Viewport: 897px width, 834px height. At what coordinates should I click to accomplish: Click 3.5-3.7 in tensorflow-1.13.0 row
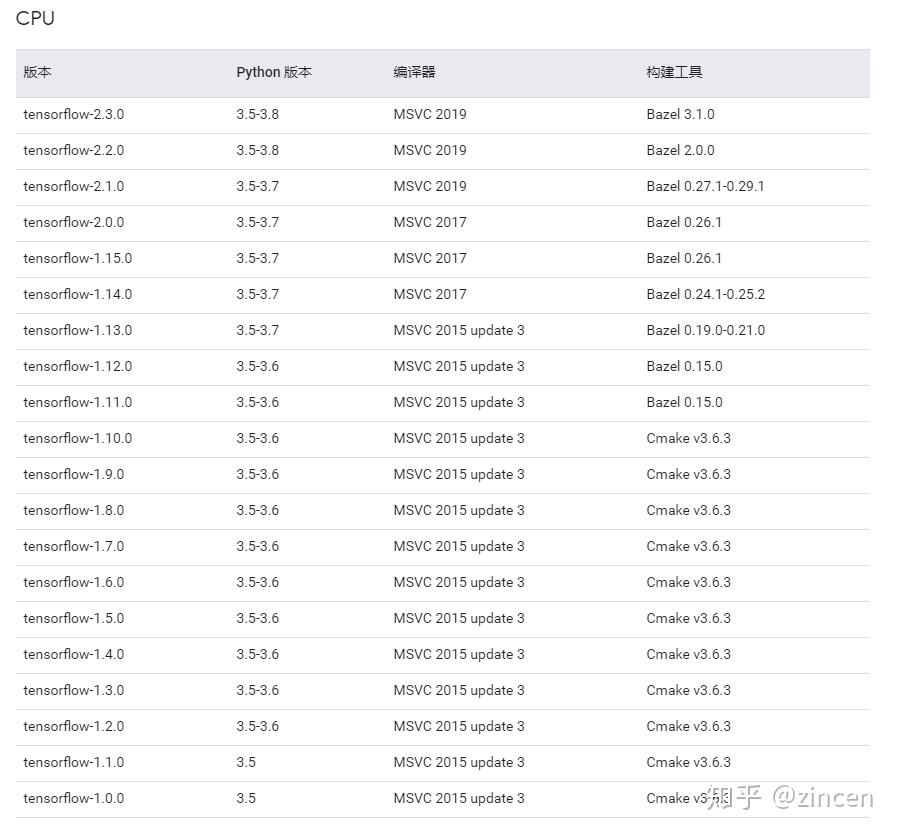coord(257,331)
